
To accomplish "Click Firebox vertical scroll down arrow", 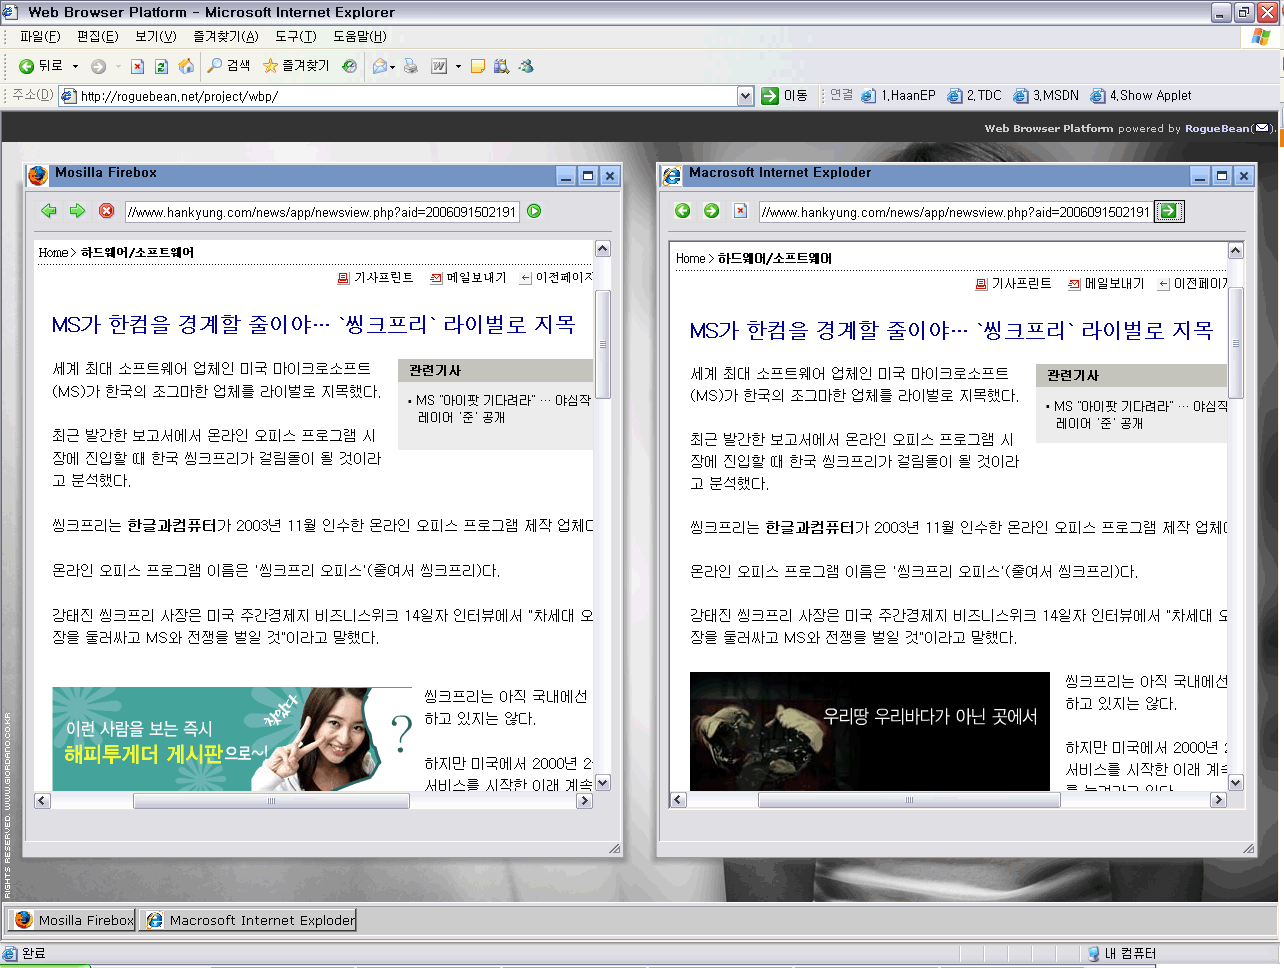I will (x=603, y=783).
